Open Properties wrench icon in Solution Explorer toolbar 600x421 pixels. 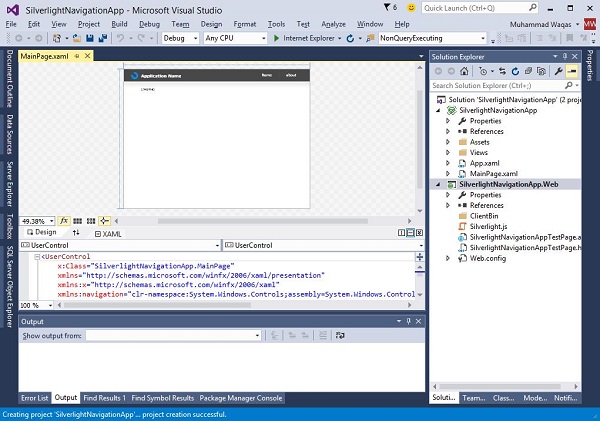pos(558,72)
